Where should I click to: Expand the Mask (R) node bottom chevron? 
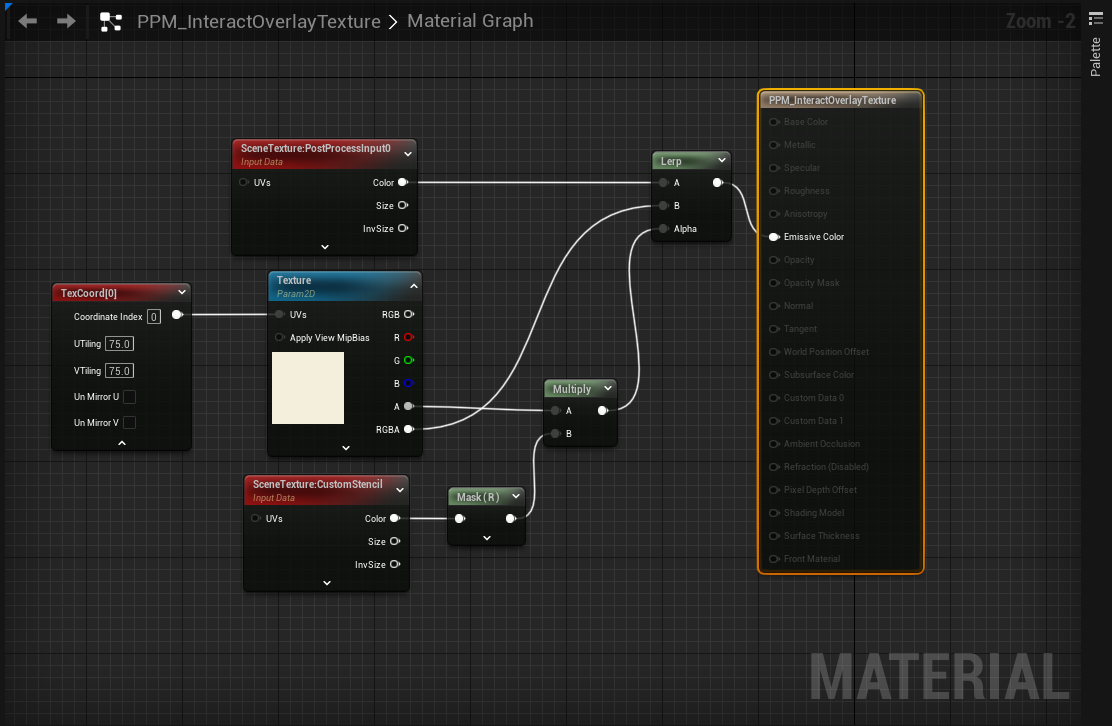point(486,538)
